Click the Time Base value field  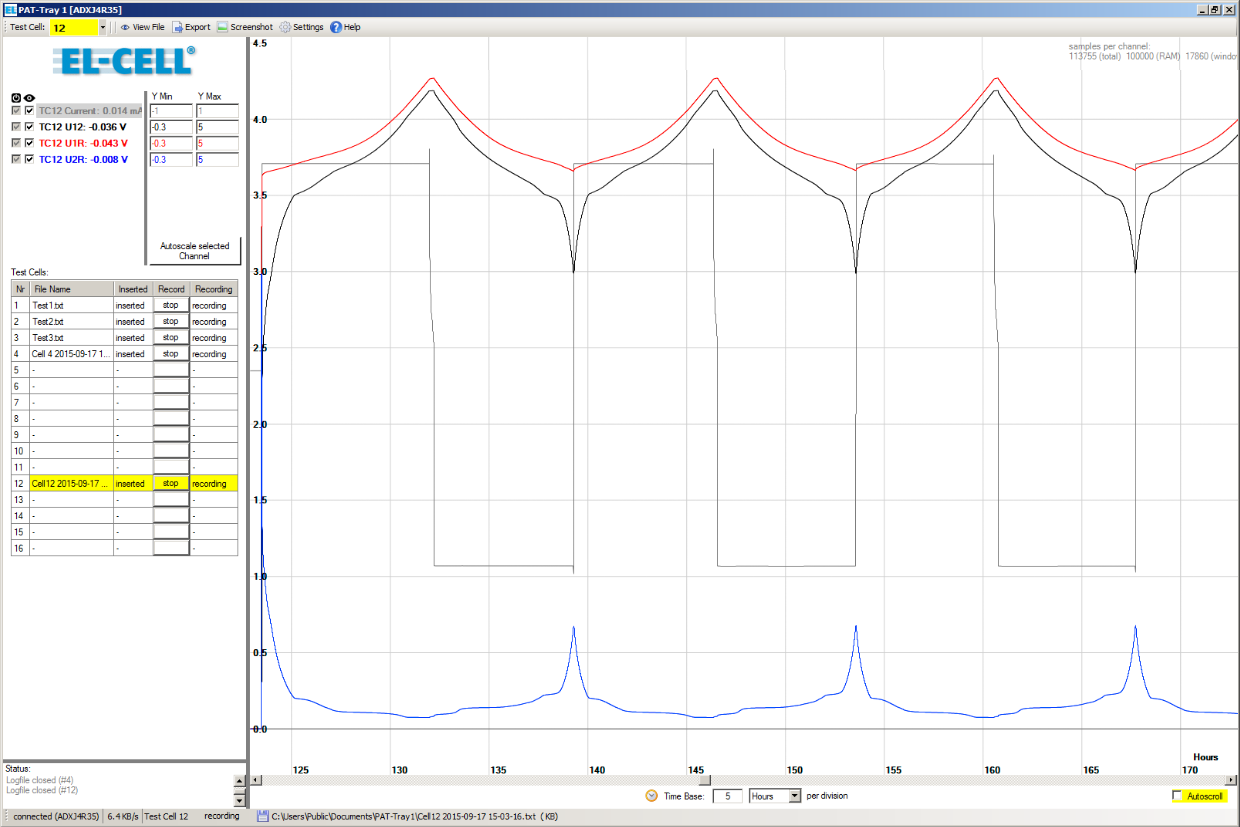(x=727, y=796)
